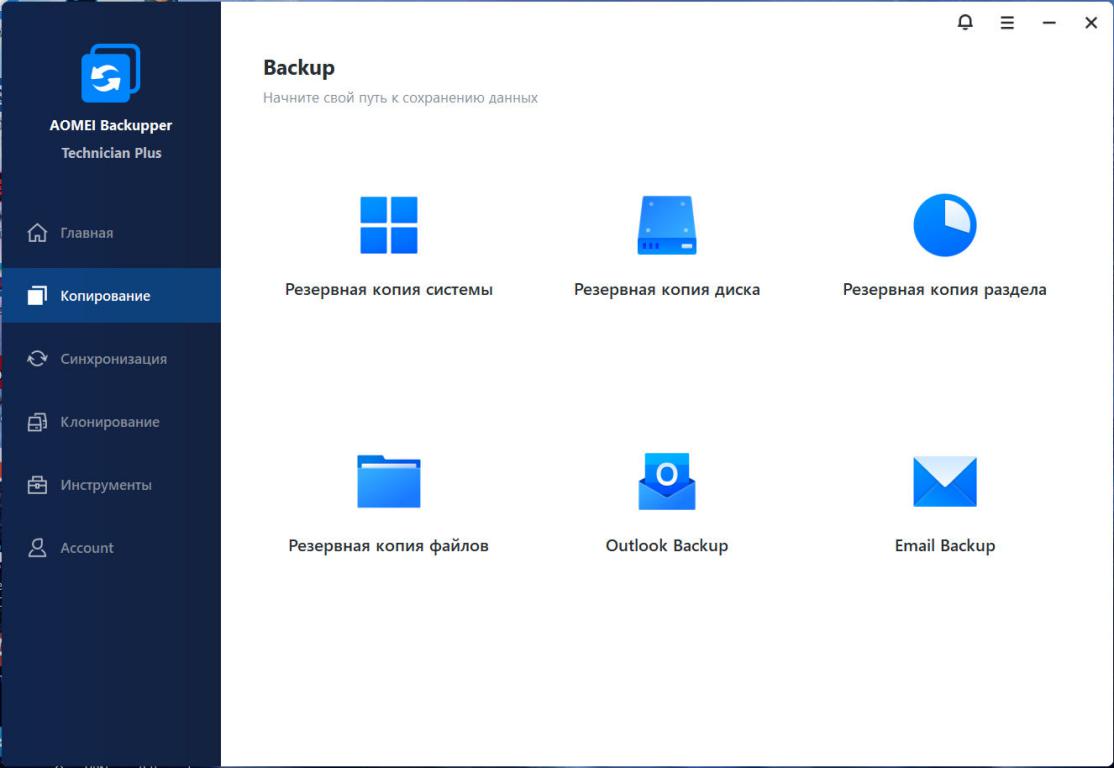Select the Резервная копия файлов label

(389, 546)
